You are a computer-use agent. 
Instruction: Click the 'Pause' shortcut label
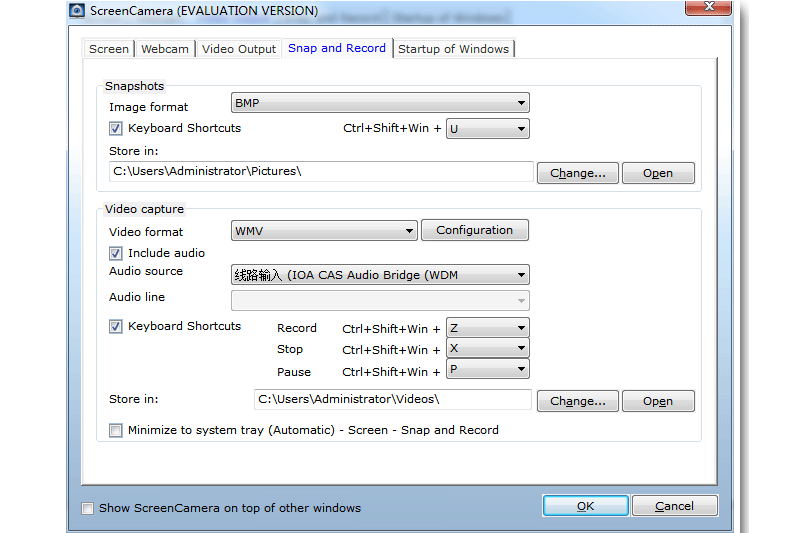[294, 372]
